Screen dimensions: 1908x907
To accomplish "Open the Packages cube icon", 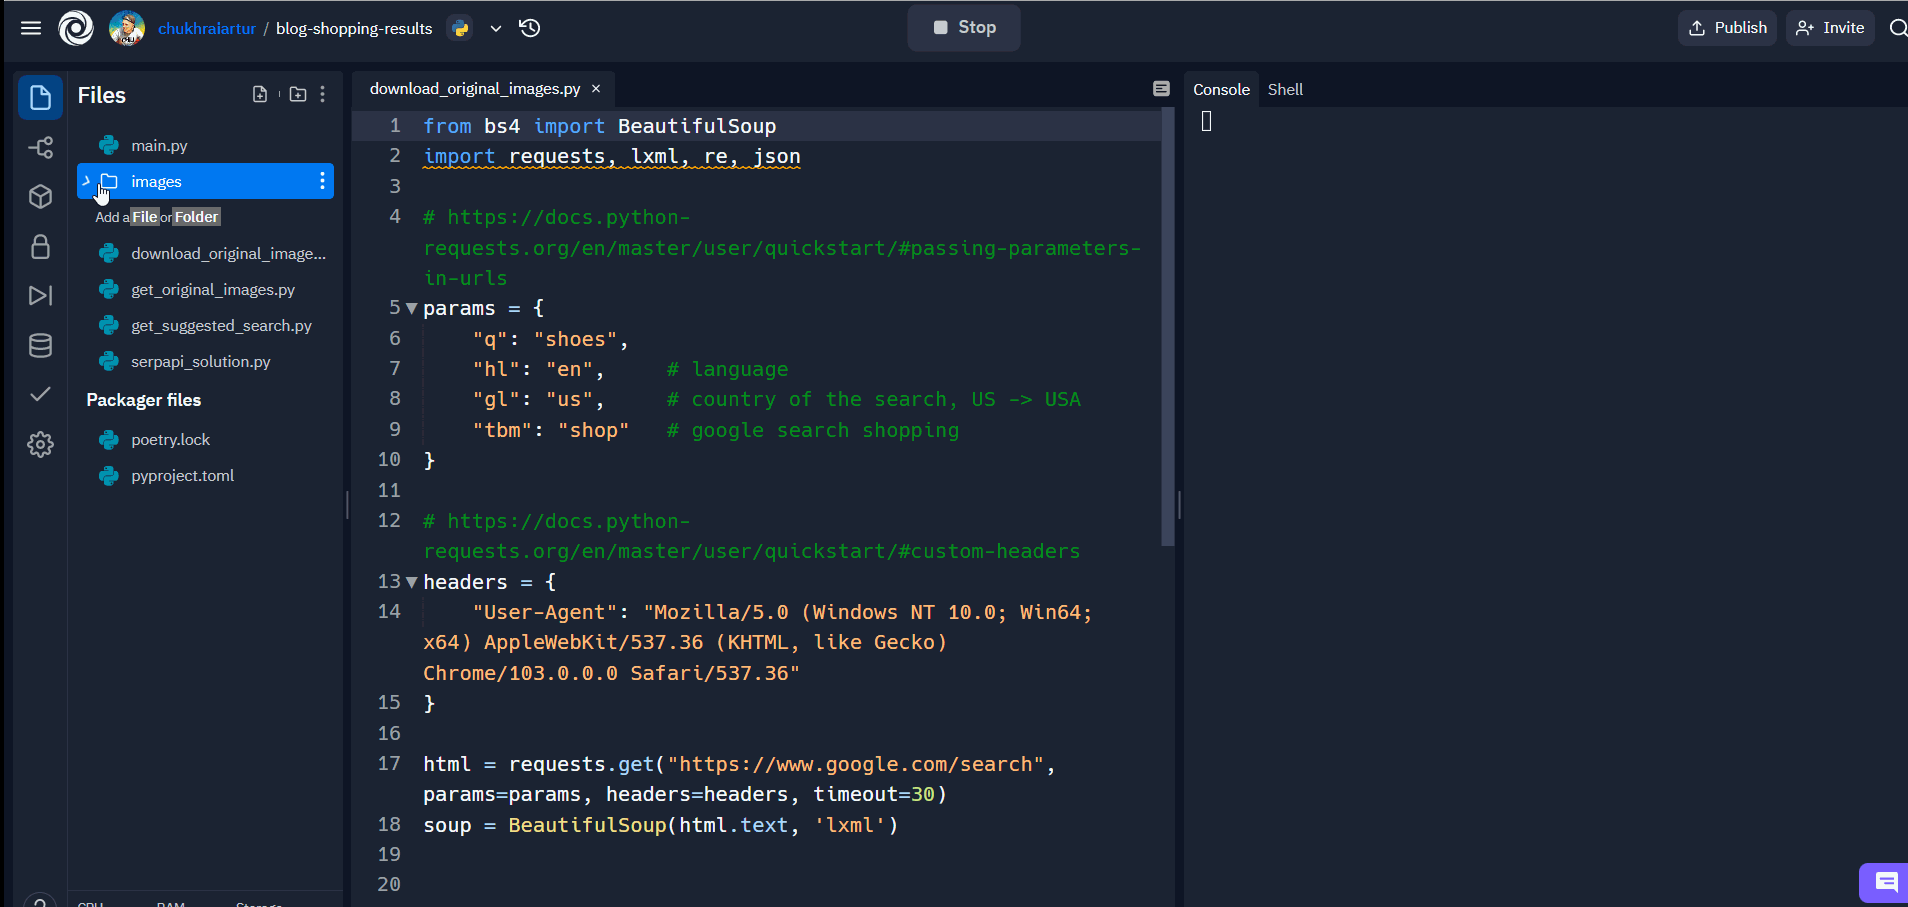I will click(x=40, y=197).
